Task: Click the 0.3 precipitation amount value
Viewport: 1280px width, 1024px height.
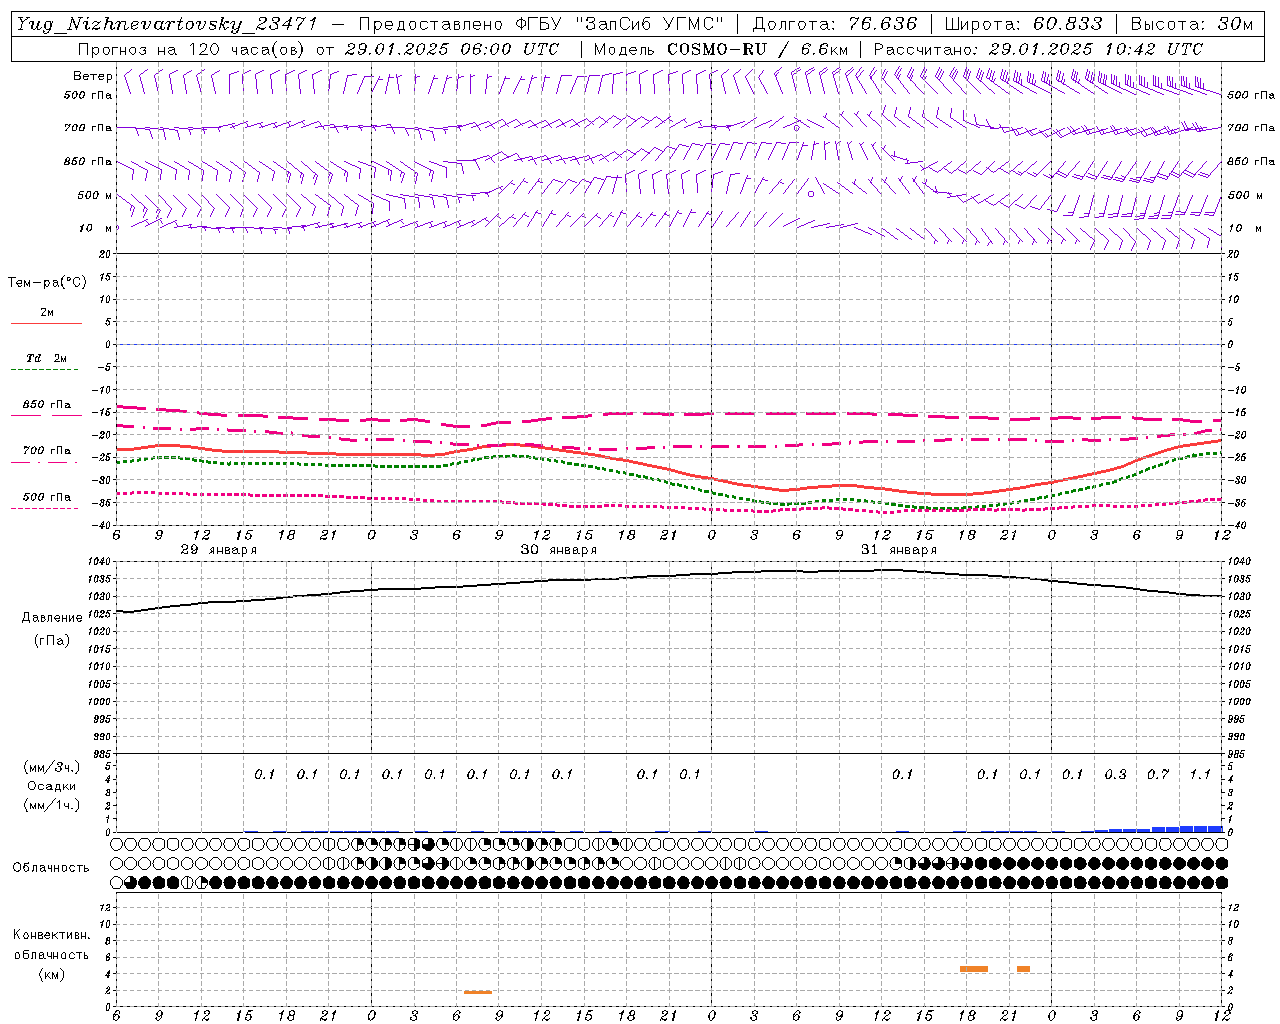Action: (x=1115, y=774)
